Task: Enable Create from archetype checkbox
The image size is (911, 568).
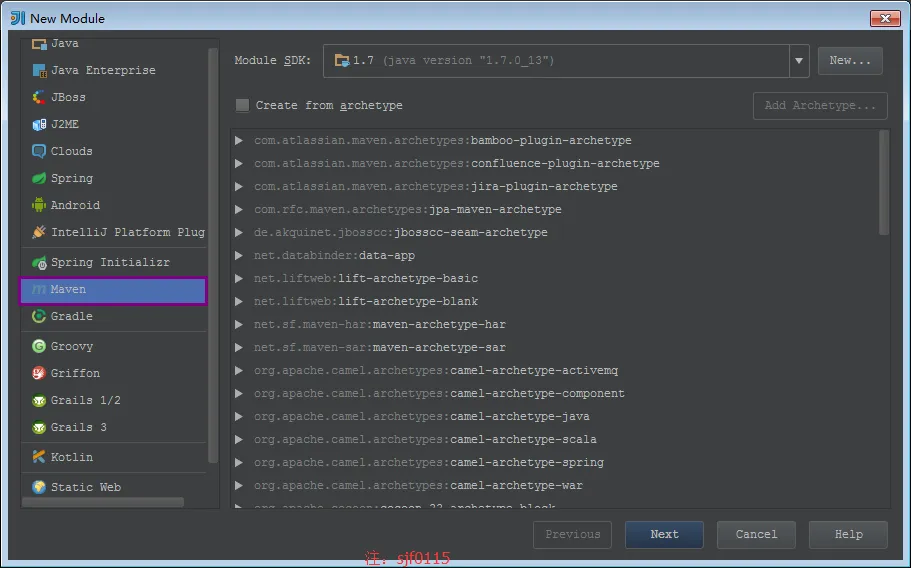Action: (242, 105)
